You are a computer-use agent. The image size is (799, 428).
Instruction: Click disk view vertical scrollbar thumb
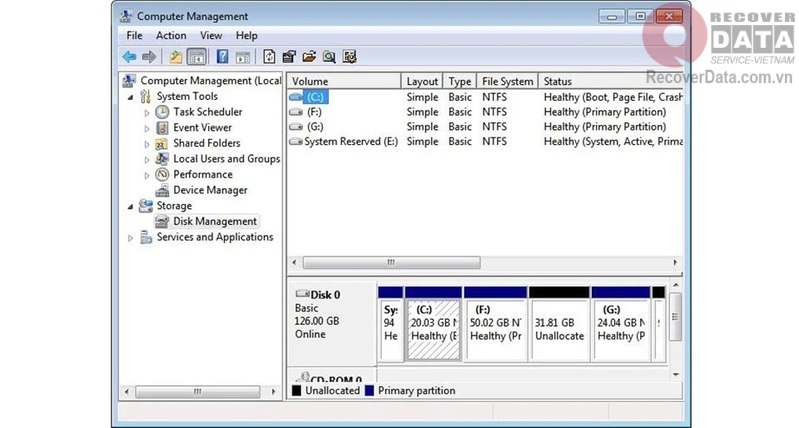tap(675, 317)
